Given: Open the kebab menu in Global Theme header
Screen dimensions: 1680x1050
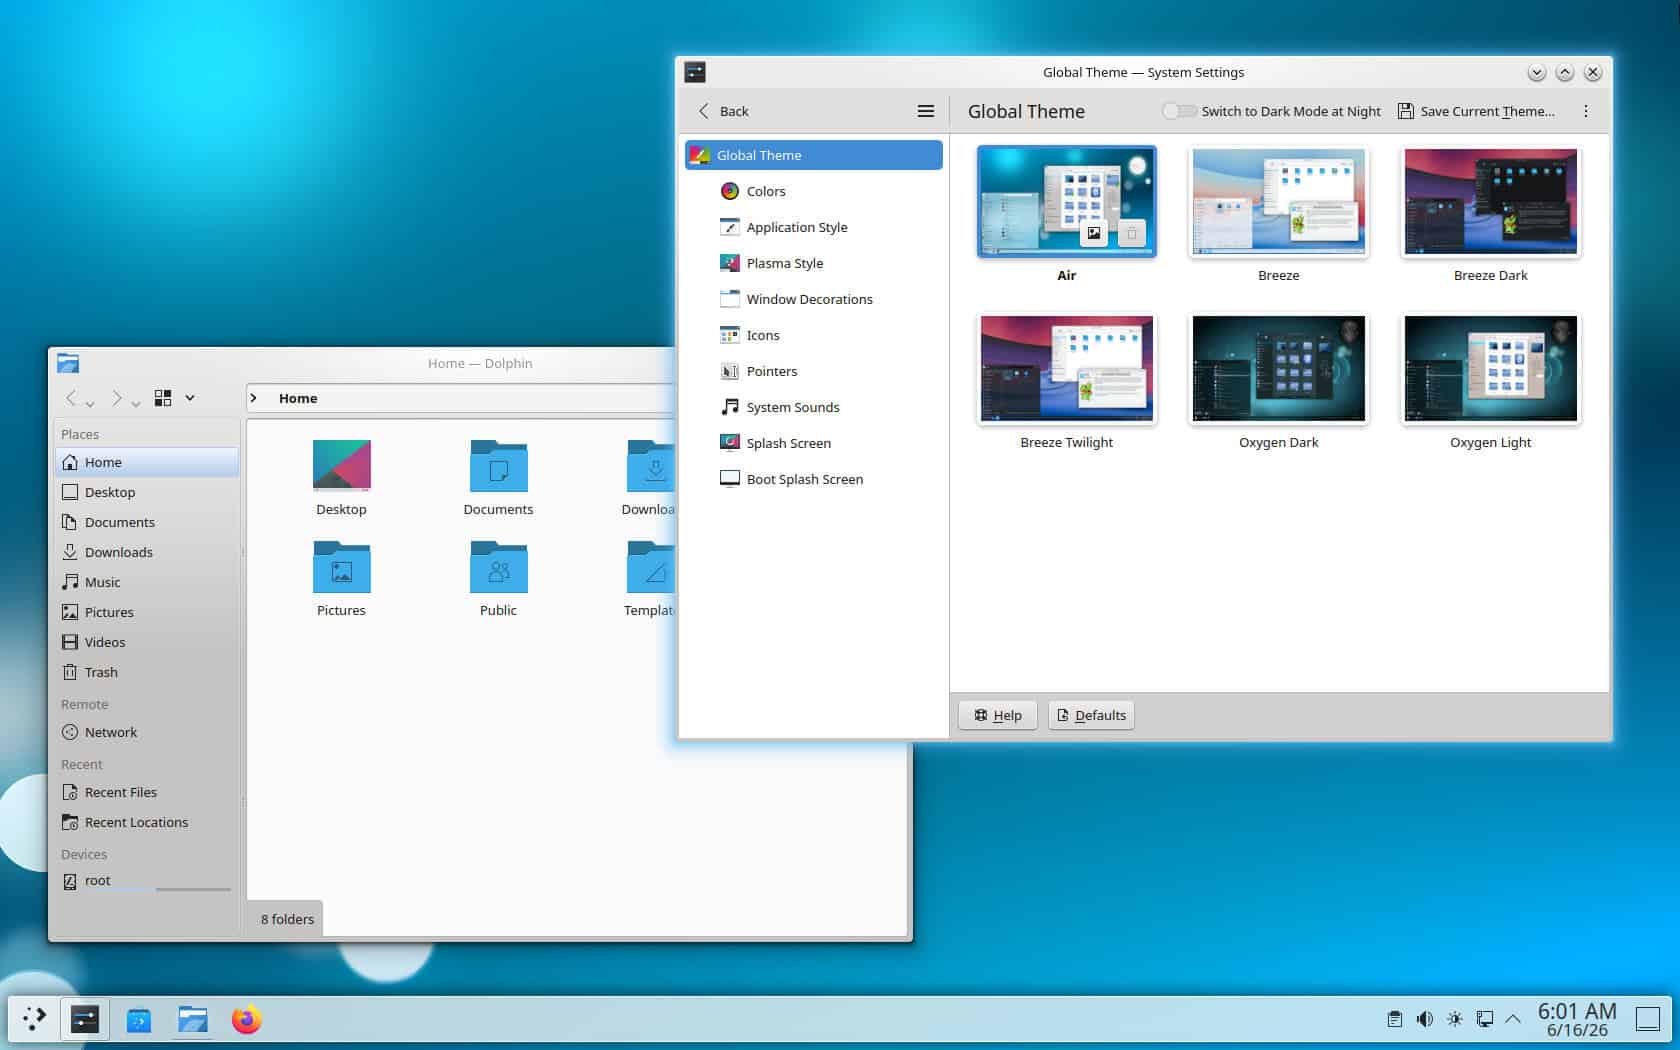Looking at the screenshot, I should tap(1586, 111).
